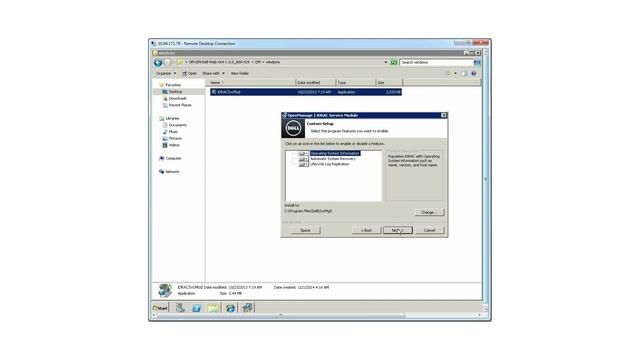
Task: Refresh the Explorer folder view
Action: click(x=394, y=62)
